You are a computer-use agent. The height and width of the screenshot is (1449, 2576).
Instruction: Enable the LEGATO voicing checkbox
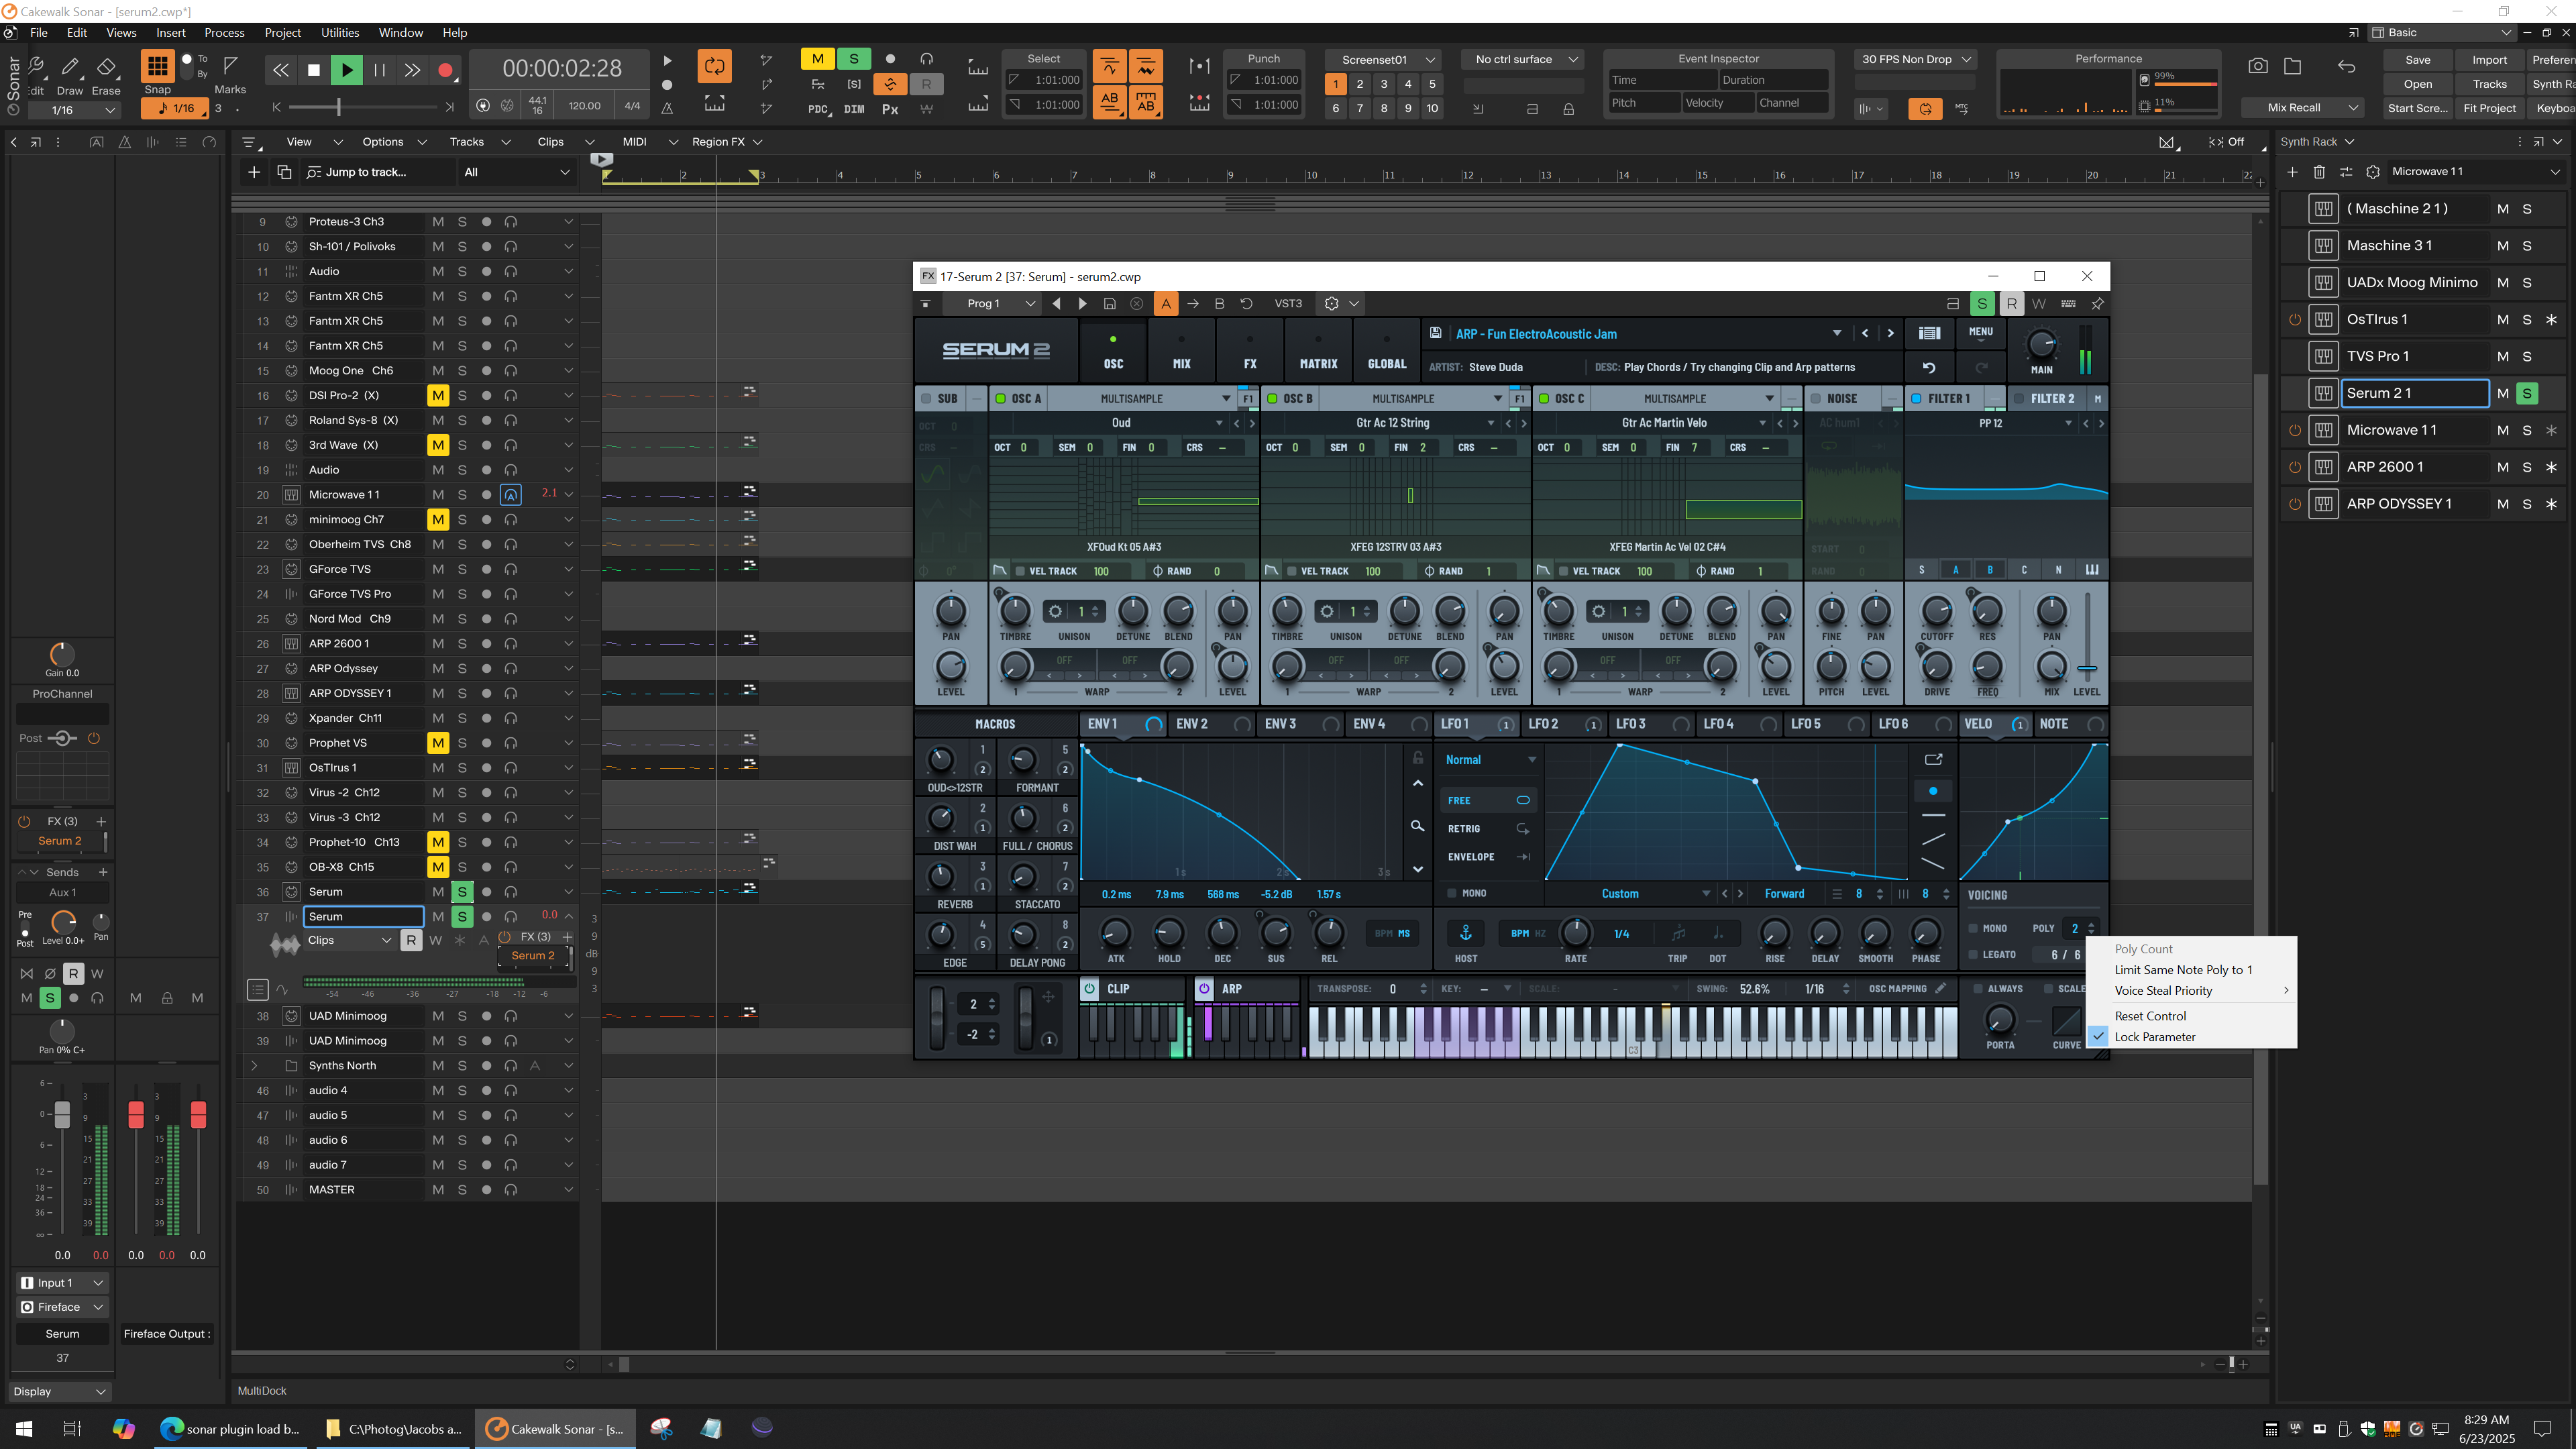[x=1973, y=954]
